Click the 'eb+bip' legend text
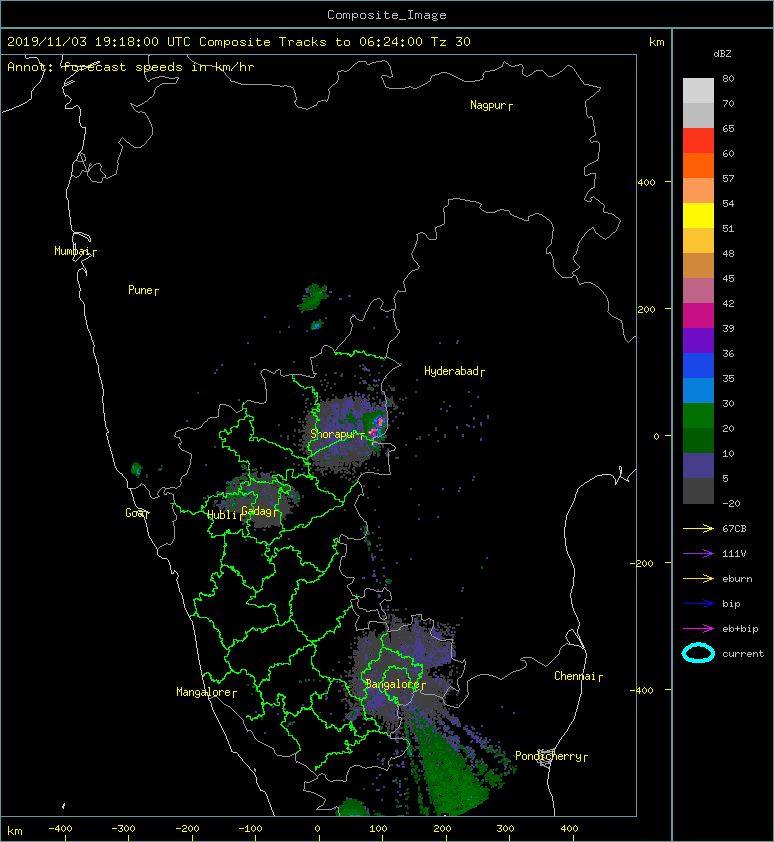The height and width of the screenshot is (842, 774). pos(740,629)
